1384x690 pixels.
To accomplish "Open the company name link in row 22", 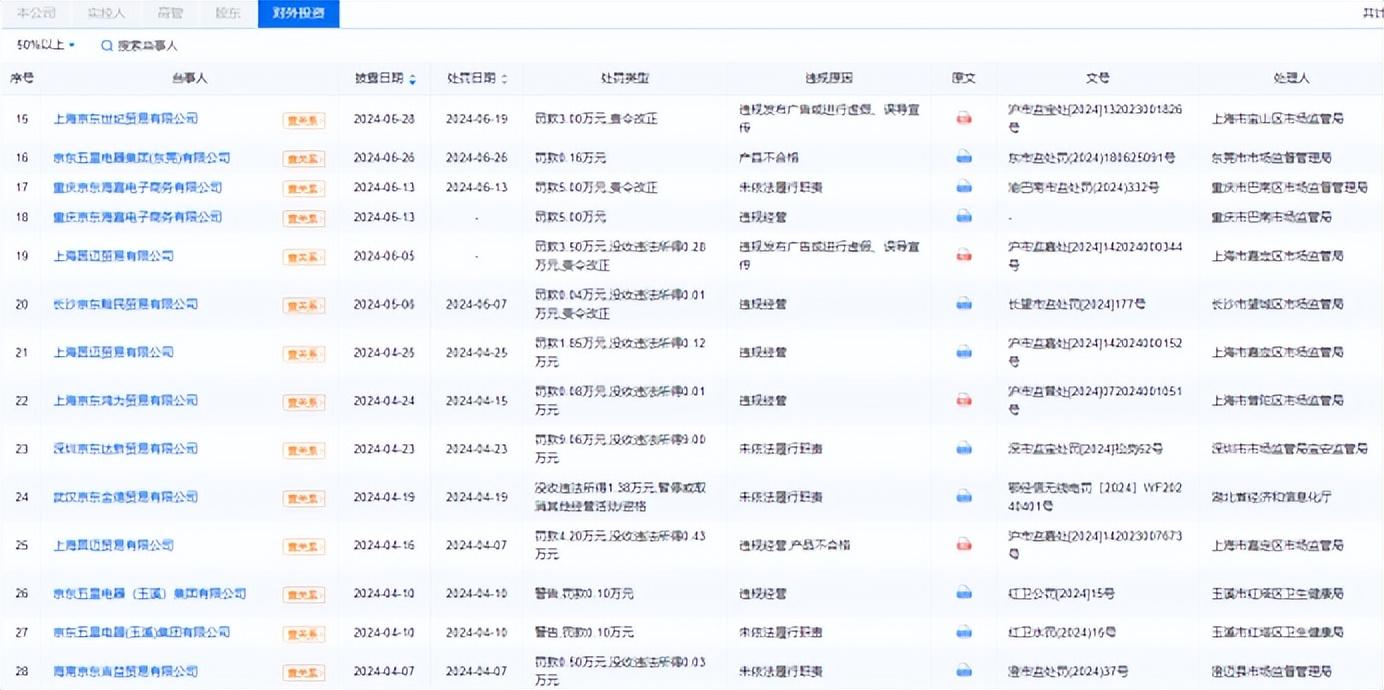I will point(125,400).
